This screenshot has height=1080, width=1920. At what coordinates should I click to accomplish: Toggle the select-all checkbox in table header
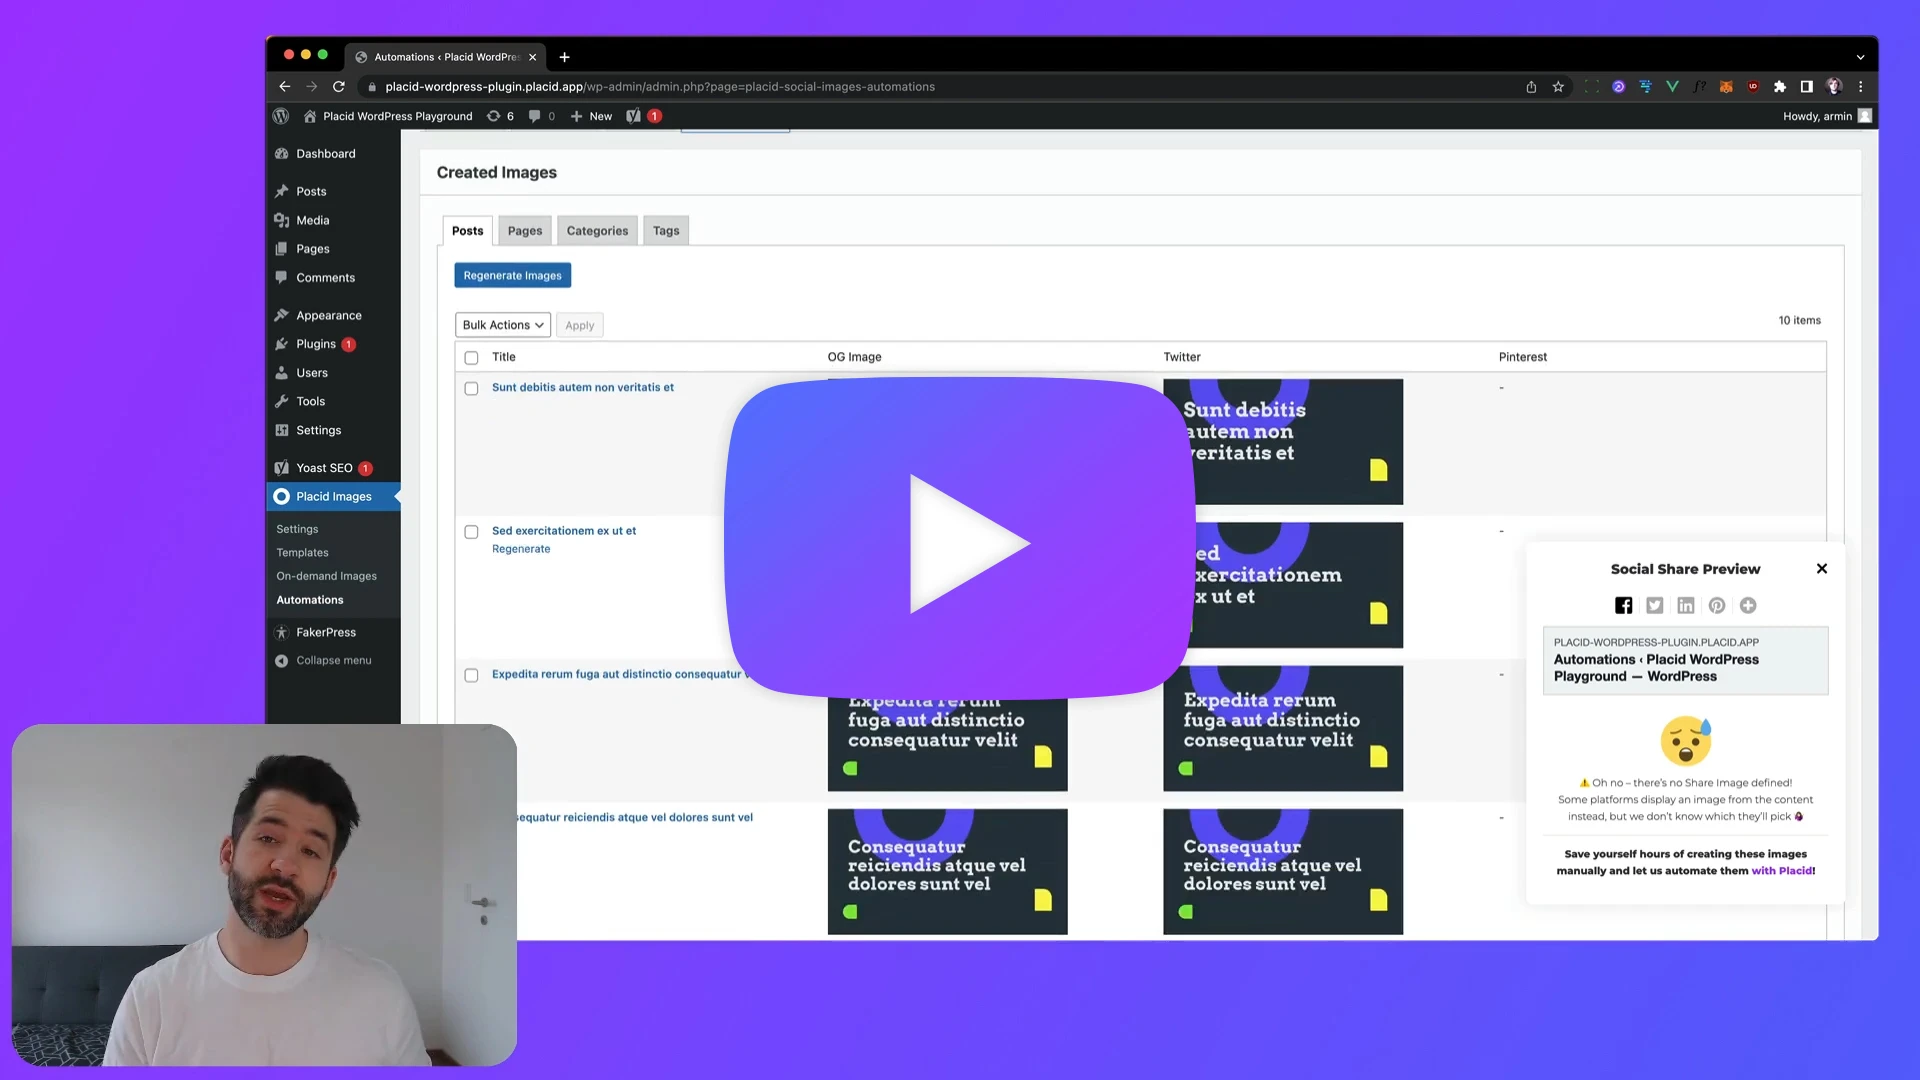(x=471, y=358)
